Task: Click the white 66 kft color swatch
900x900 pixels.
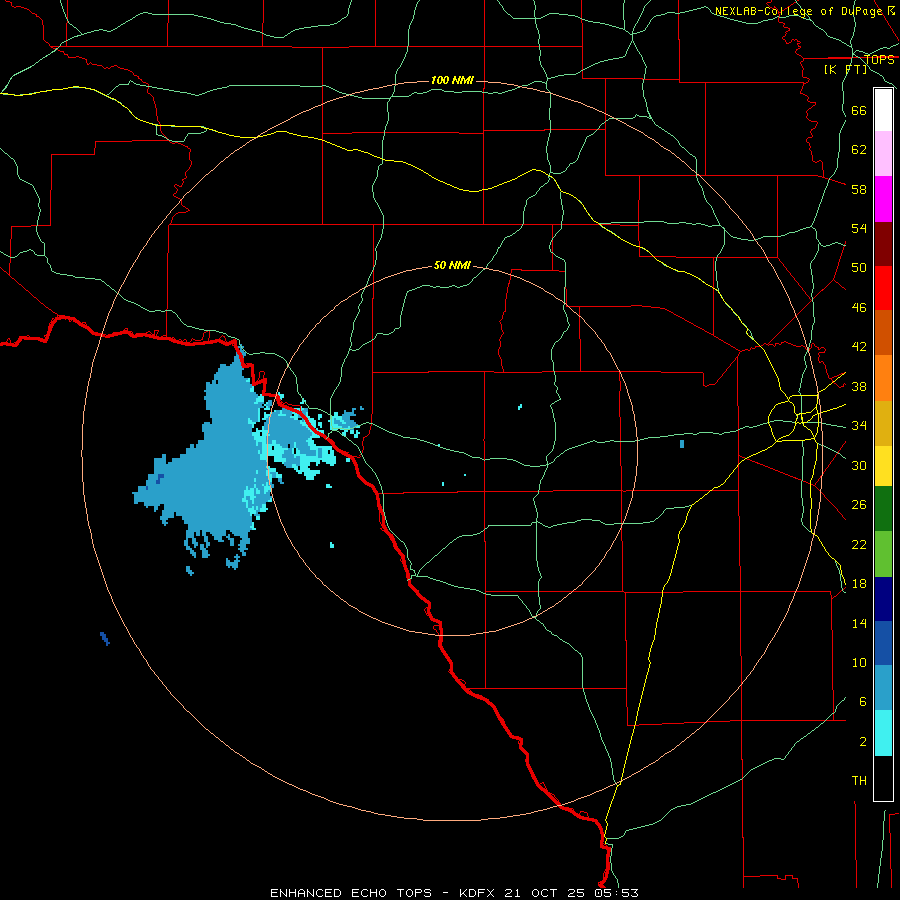Action: pyautogui.click(x=883, y=110)
